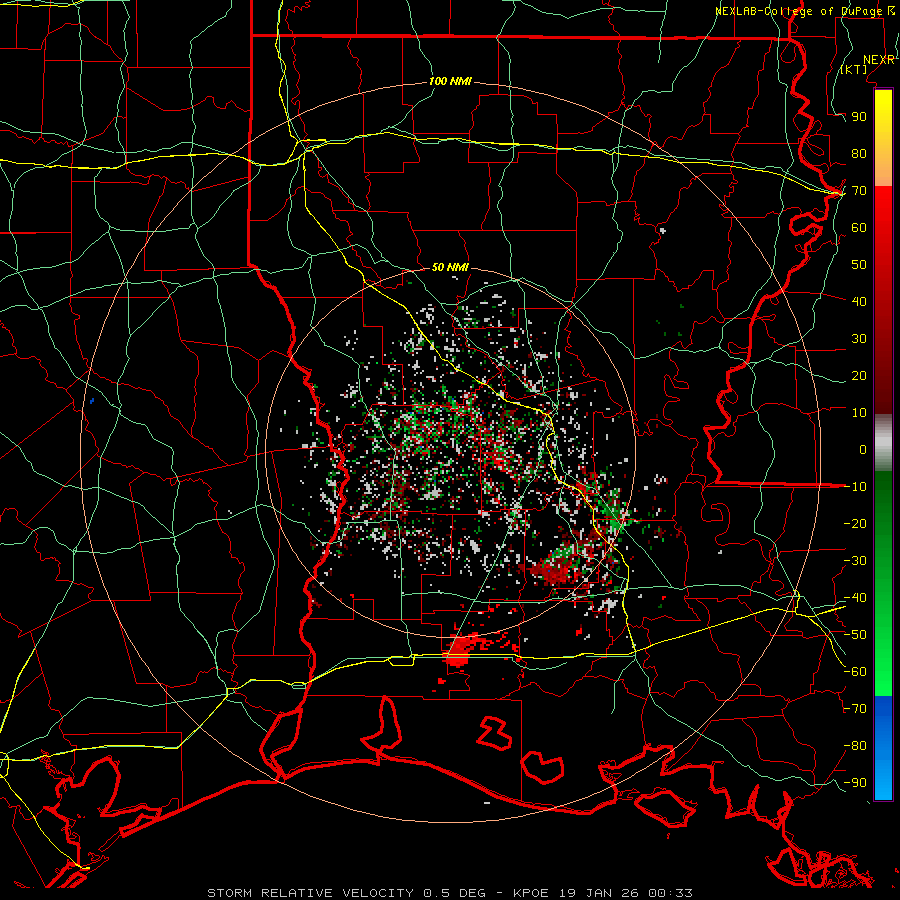Viewport: 900px width, 900px height.
Task: Click the positive 10 kt scale label
Action: pos(859,413)
